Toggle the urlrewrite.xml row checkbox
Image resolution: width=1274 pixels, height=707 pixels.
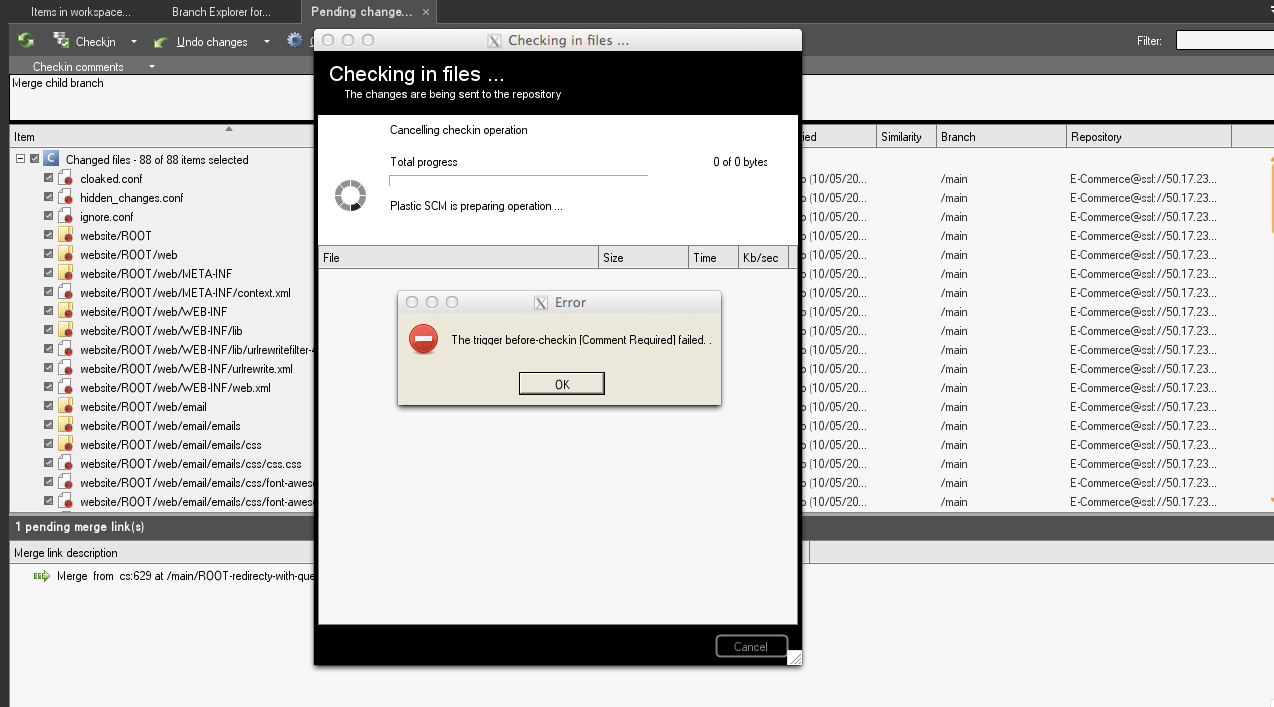(49, 368)
